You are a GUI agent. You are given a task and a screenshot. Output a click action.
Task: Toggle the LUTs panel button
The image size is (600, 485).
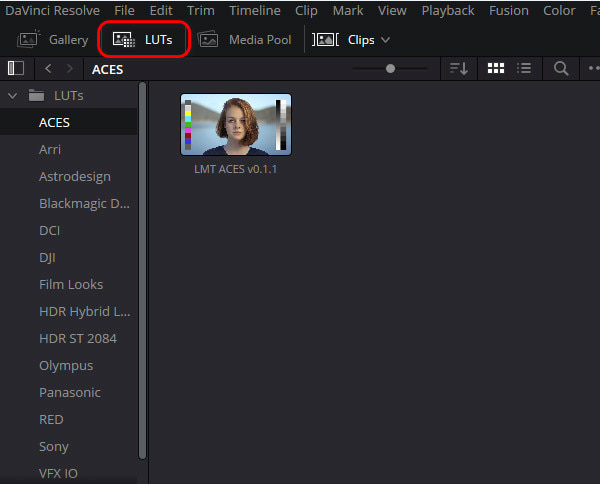(x=143, y=39)
